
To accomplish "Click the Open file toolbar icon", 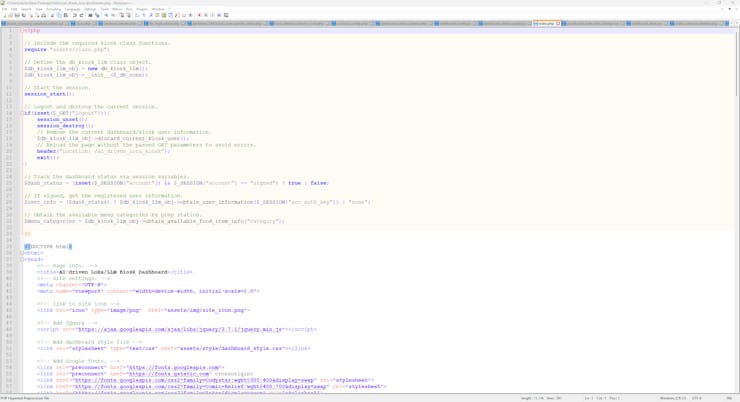I will (11, 15).
